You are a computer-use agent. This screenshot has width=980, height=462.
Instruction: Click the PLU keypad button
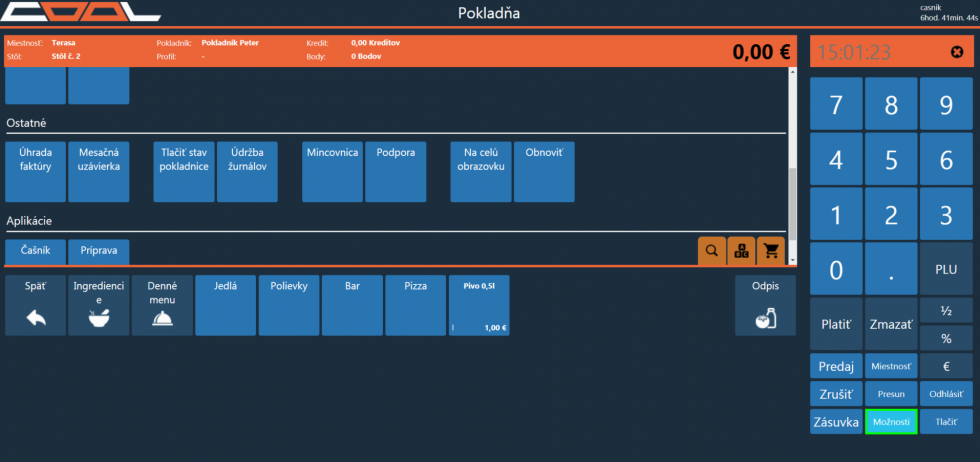[x=946, y=269]
